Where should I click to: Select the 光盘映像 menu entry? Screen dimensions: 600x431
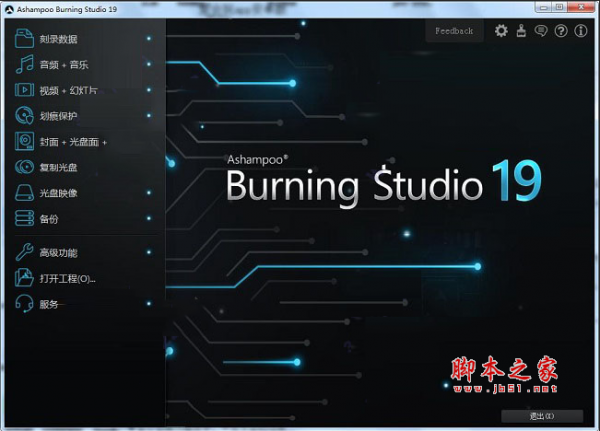tap(85, 193)
